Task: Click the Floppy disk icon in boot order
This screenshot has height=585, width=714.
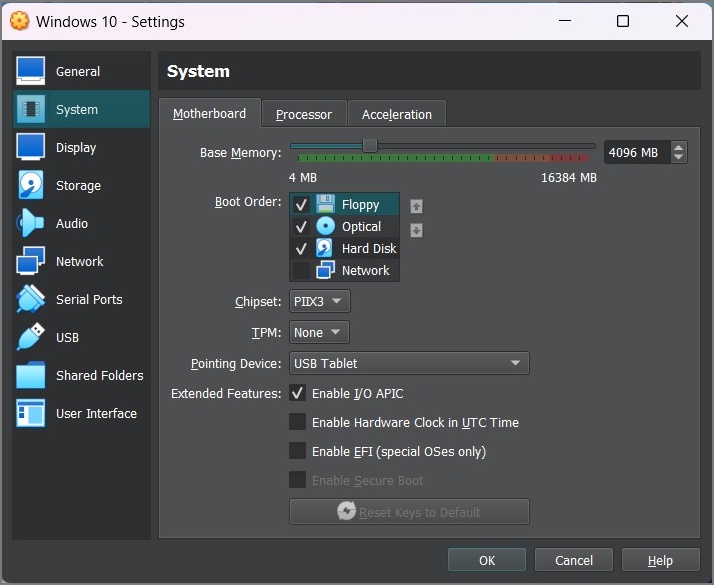Action: pyautogui.click(x=326, y=204)
